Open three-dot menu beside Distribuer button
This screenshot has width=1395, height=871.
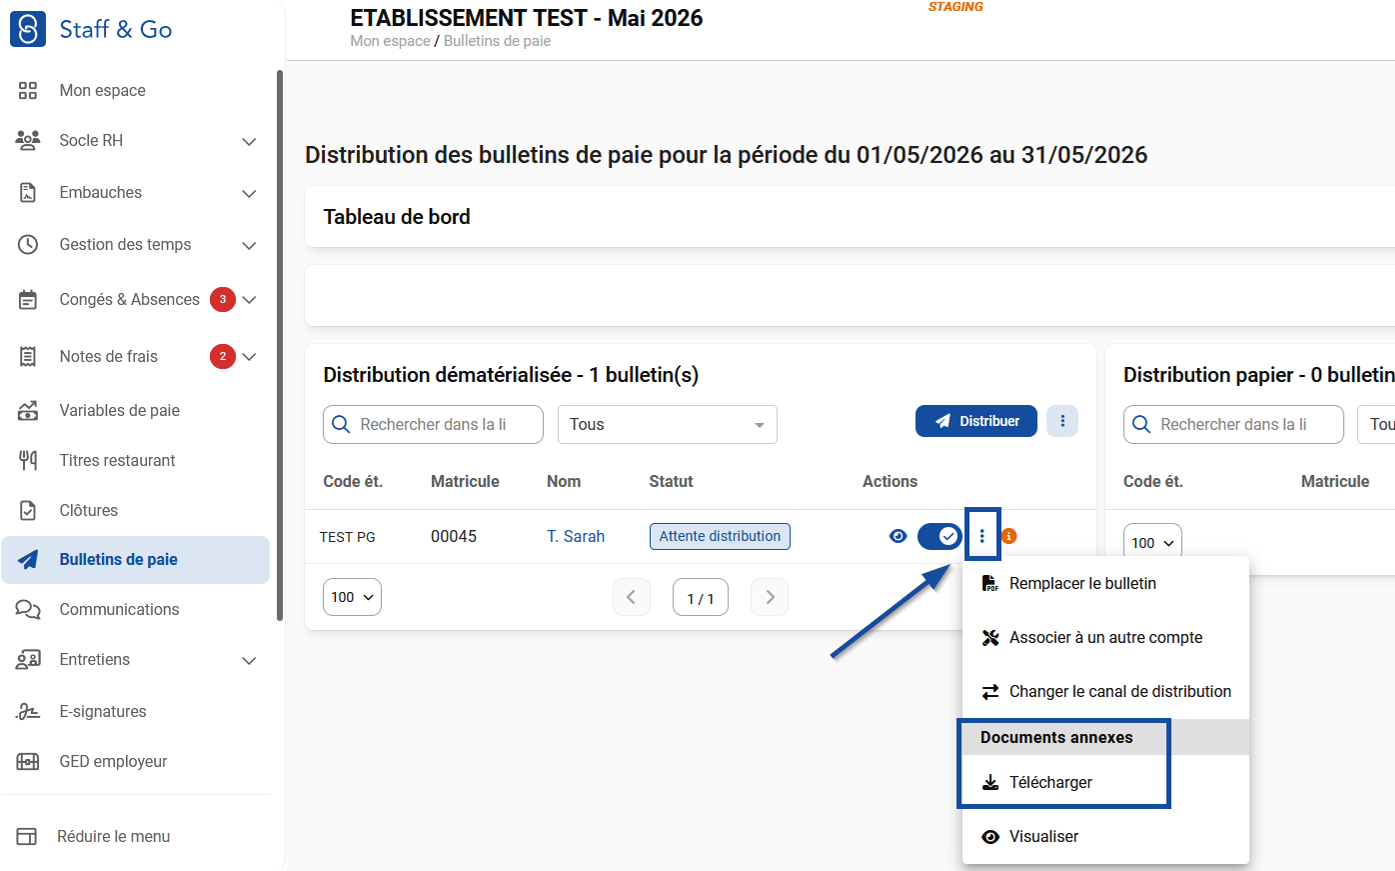(1062, 421)
